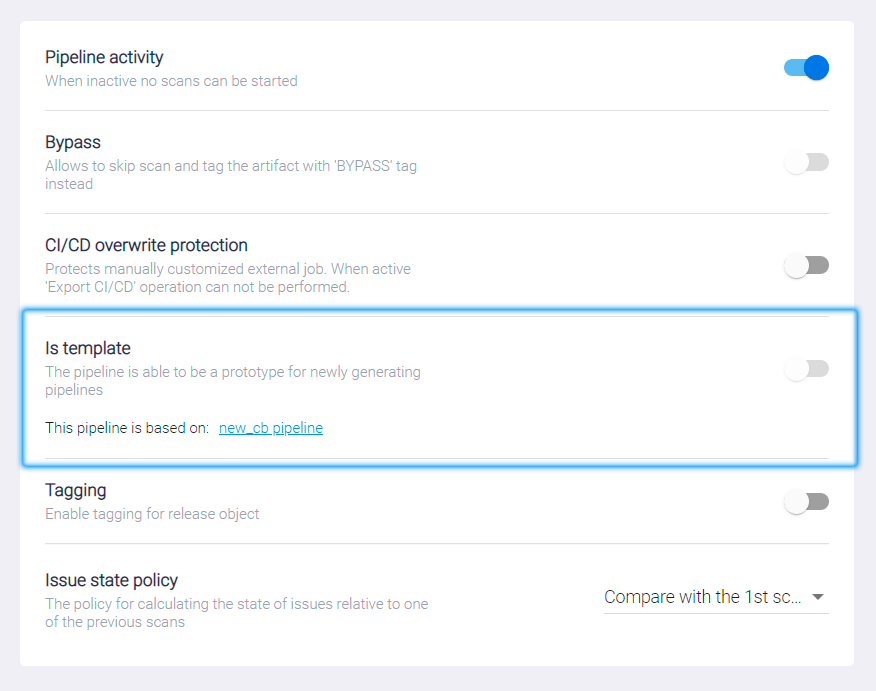Screen dimensions: 876x691
Task: Click the 'Is template' heading
Action: pos(88,348)
